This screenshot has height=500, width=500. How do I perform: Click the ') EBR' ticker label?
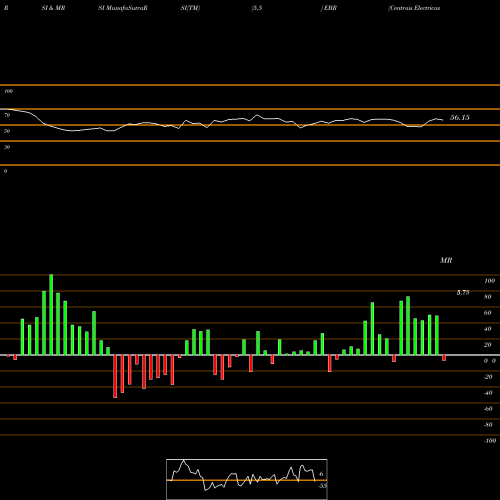(x=329, y=8)
